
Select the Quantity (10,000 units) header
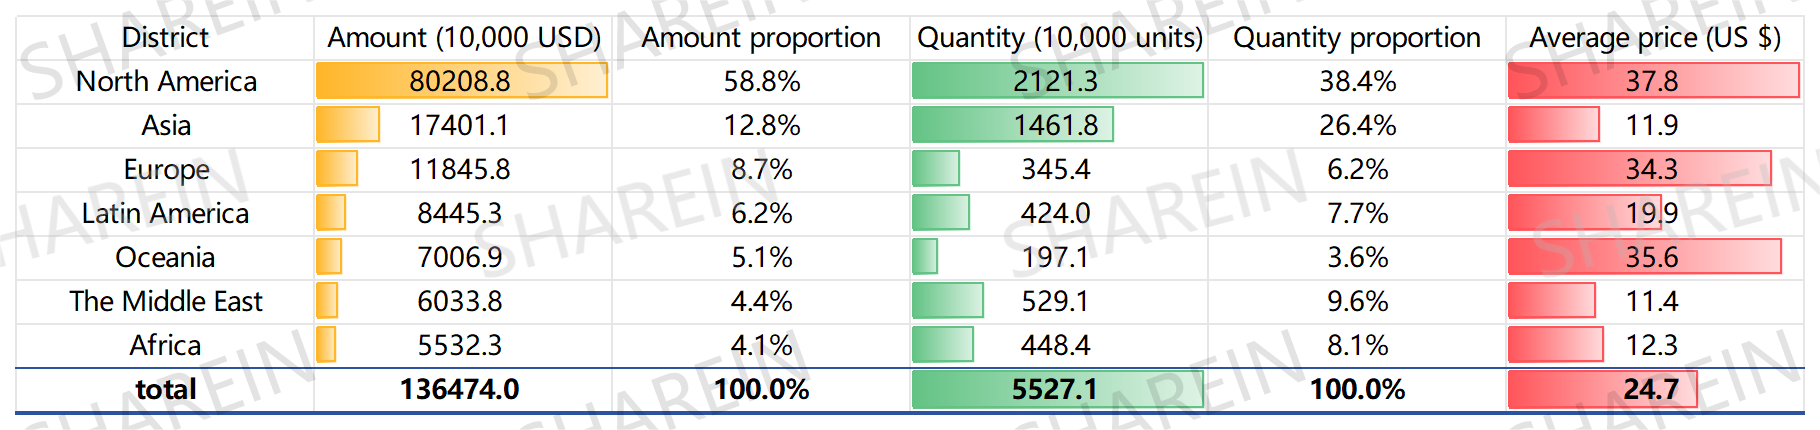(1059, 38)
